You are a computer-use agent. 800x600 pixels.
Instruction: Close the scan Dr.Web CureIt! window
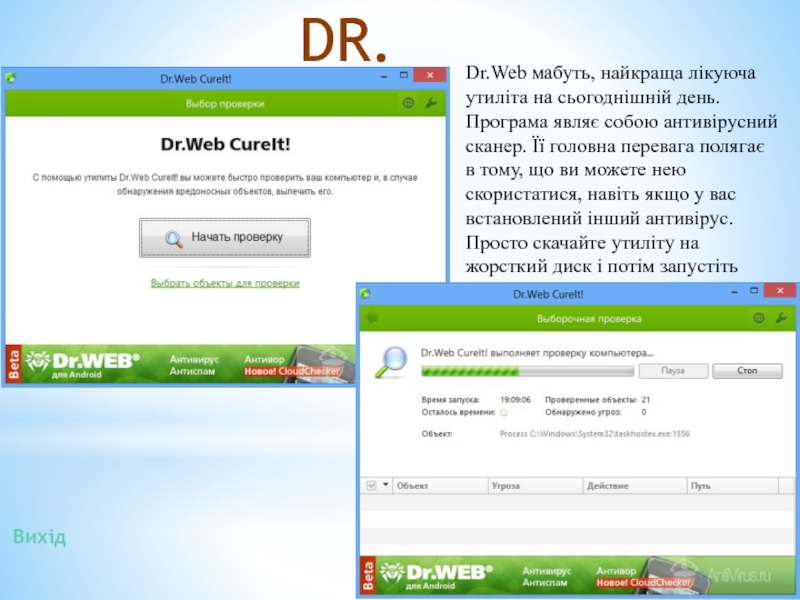780,291
